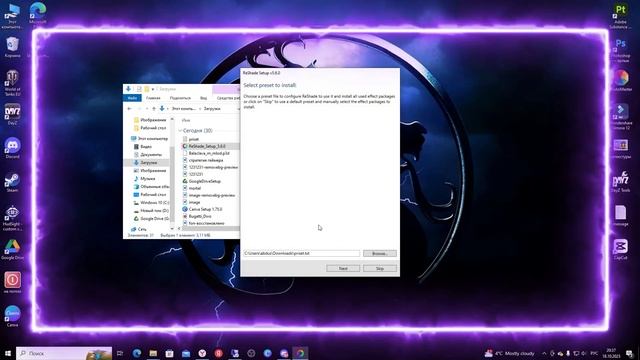Collapse the Сегодня (30) group in Explorer
This screenshot has width=640, height=360.
point(180,131)
